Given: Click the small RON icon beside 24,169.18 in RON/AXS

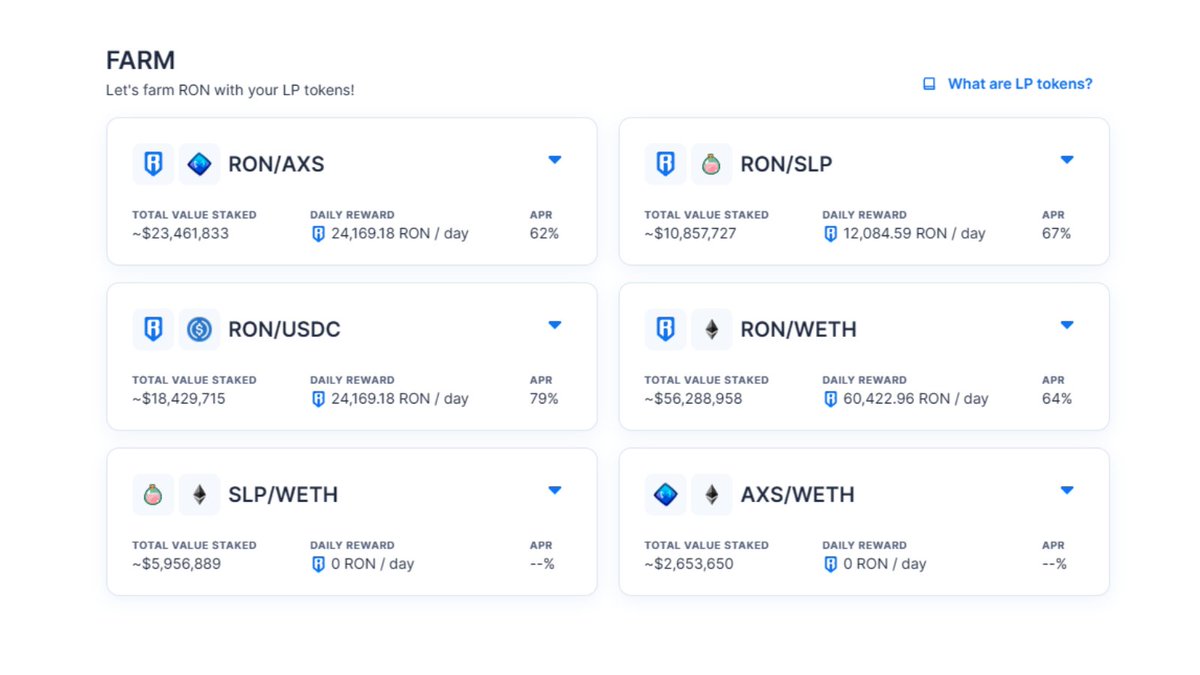Looking at the screenshot, I should 318,234.
